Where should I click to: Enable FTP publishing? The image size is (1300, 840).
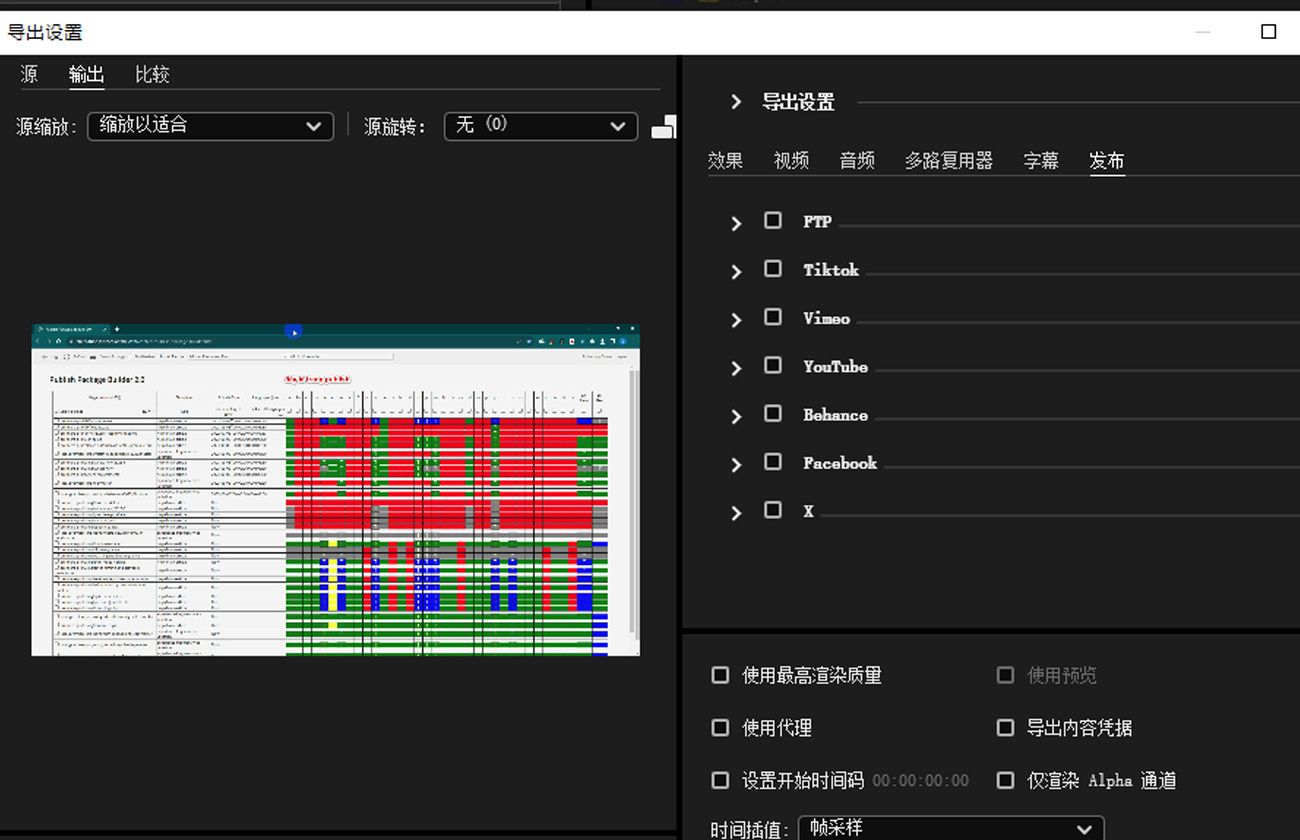click(x=773, y=219)
